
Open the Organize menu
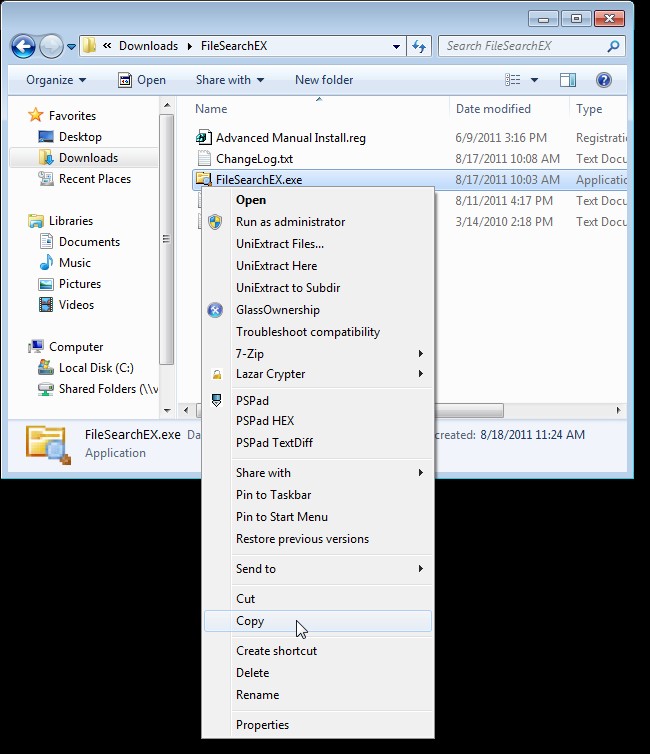point(56,80)
